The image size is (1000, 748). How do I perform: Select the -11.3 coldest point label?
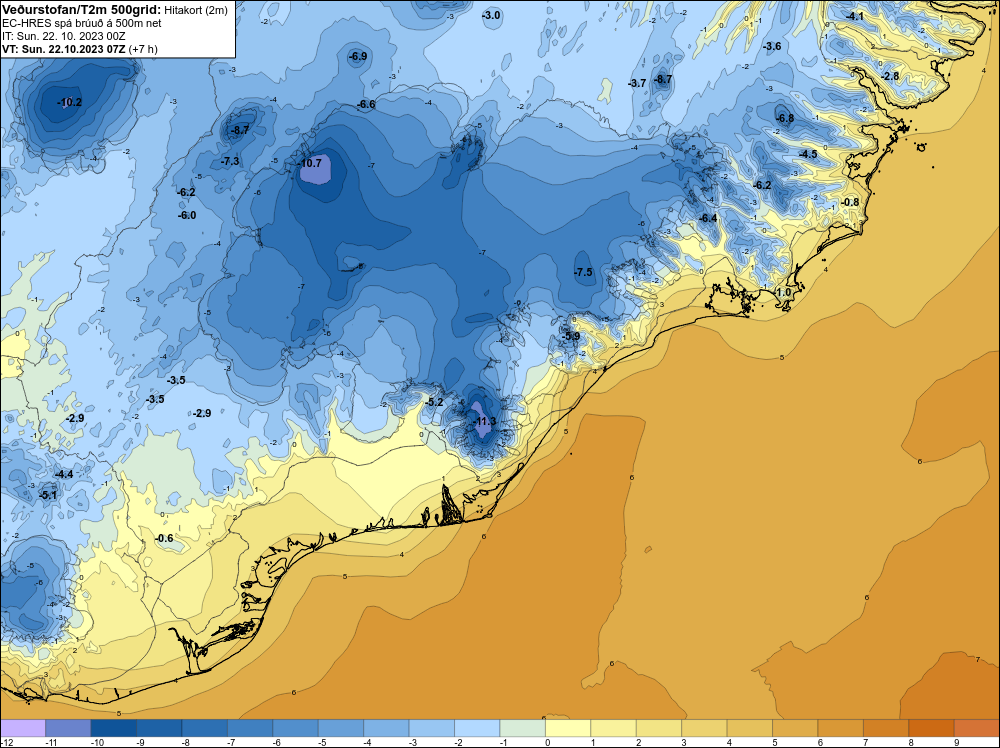point(485,422)
